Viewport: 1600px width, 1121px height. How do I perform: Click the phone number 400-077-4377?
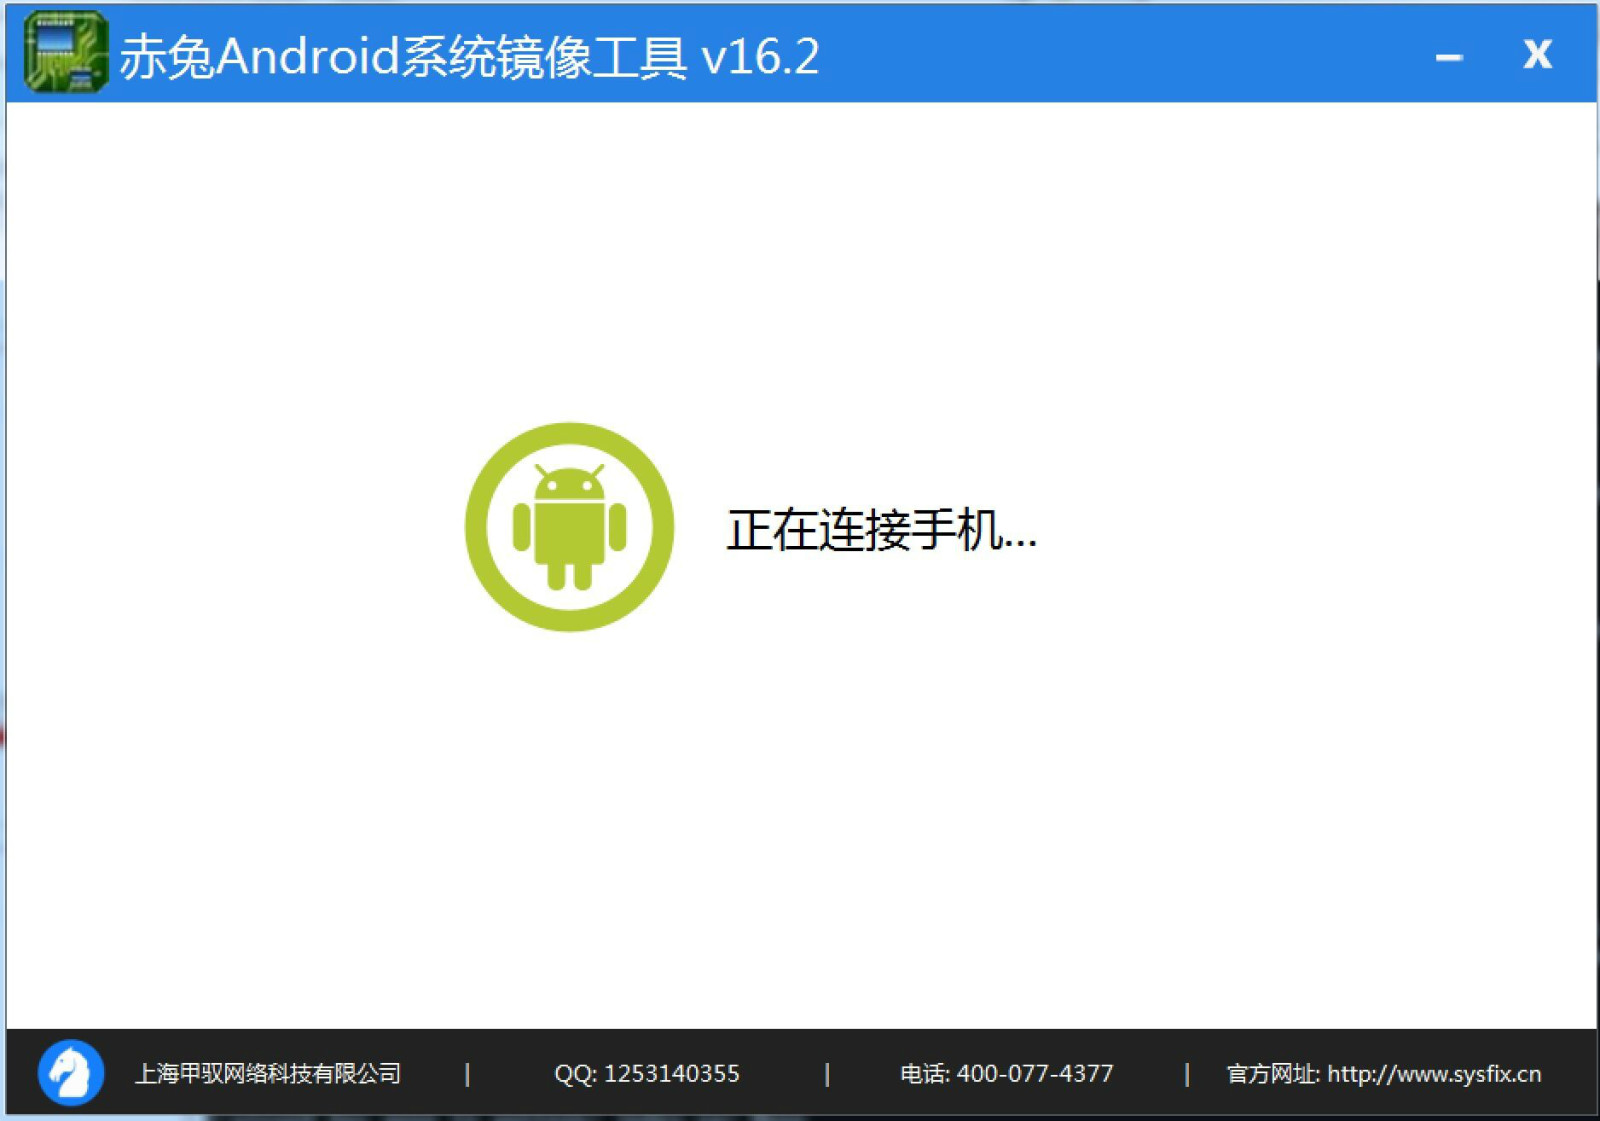[x=1035, y=1074]
